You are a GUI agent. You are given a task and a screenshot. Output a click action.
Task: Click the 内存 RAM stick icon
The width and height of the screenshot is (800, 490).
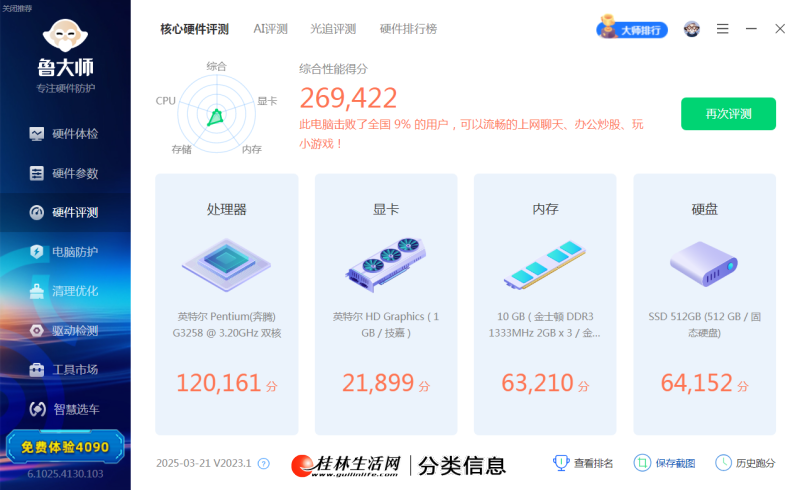tap(545, 264)
